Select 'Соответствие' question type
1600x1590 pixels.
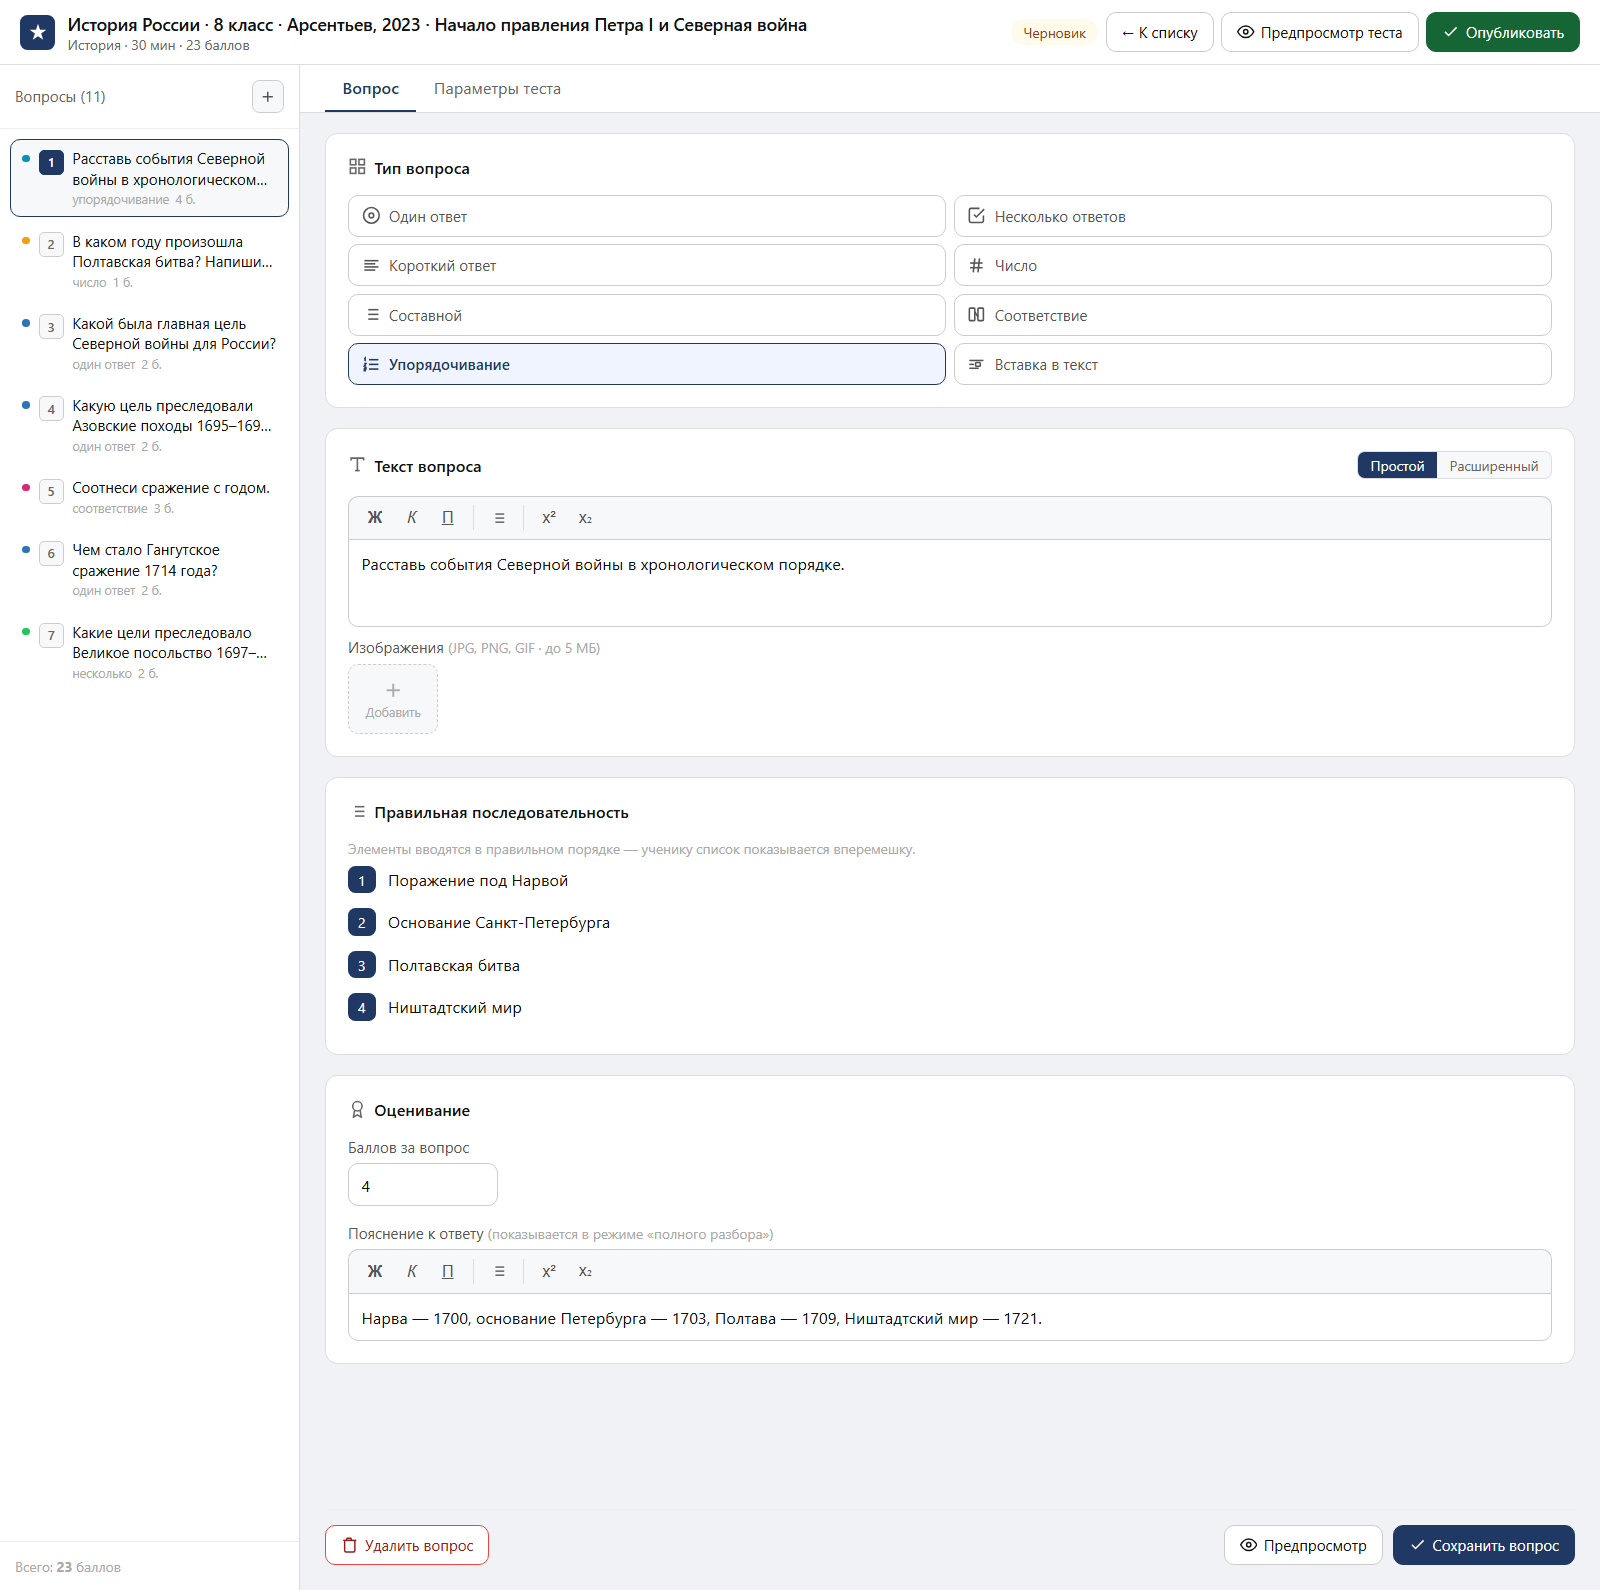pyautogui.click(x=1252, y=315)
